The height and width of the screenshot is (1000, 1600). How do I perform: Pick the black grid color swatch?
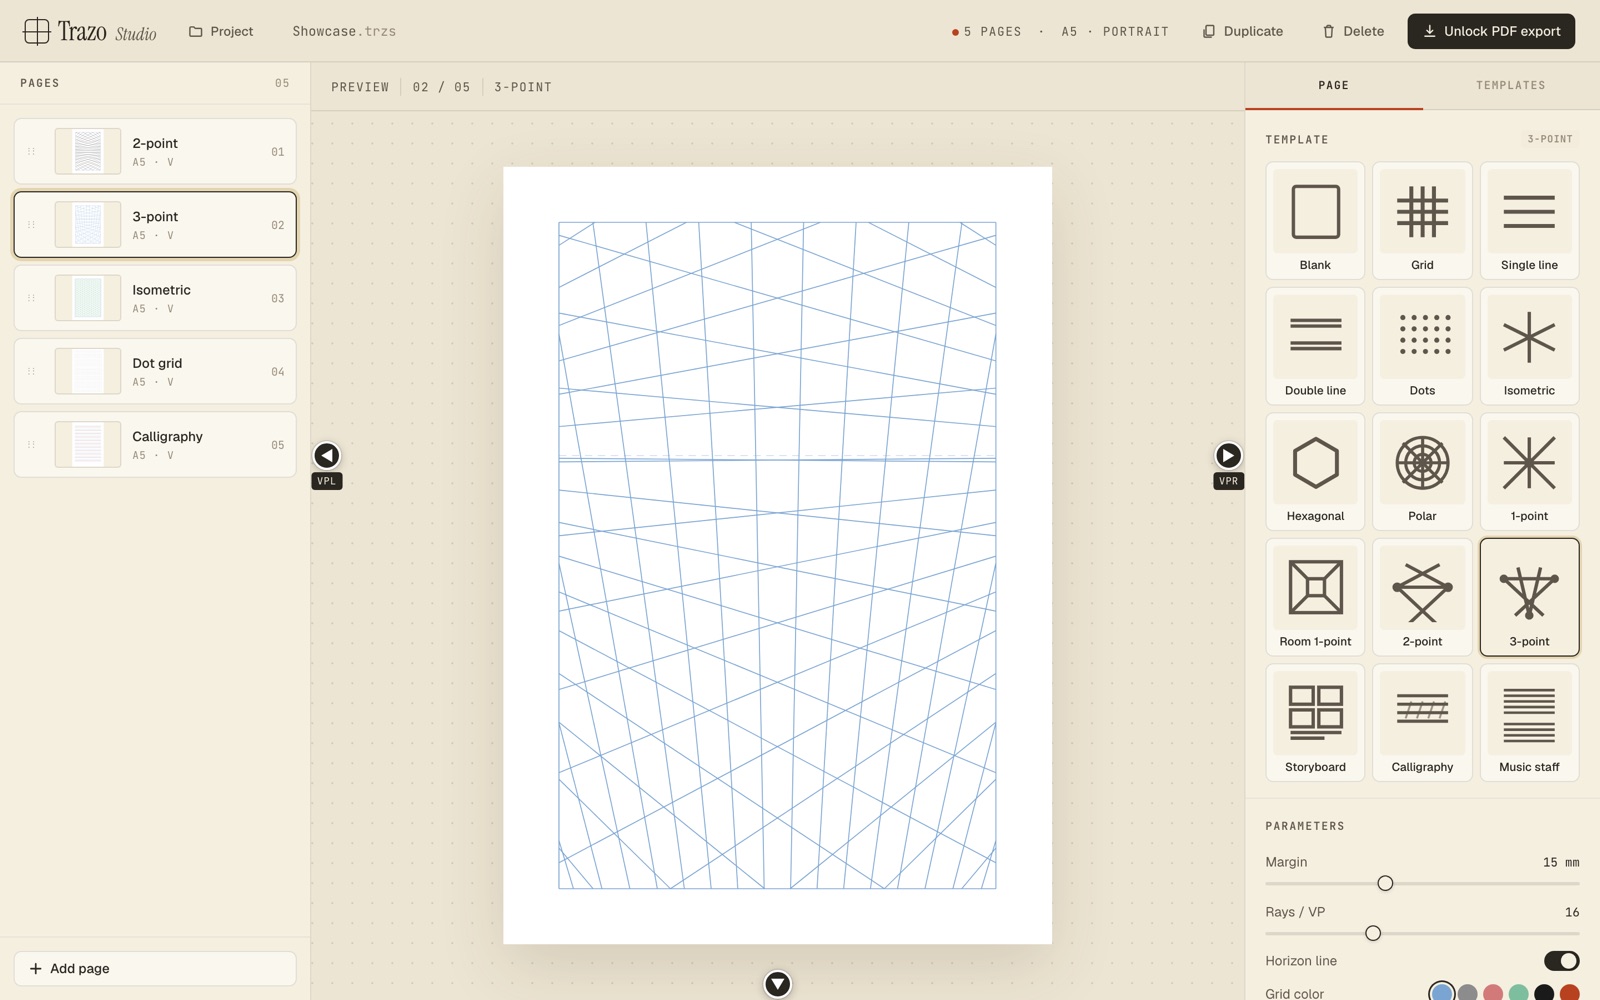tap(1544, 993)
